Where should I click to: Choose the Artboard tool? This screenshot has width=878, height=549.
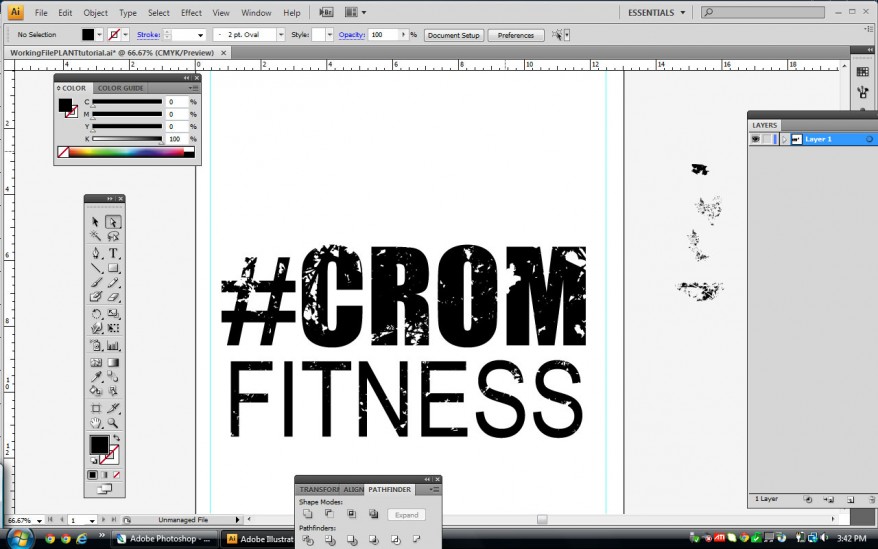[x=96, y=408]
